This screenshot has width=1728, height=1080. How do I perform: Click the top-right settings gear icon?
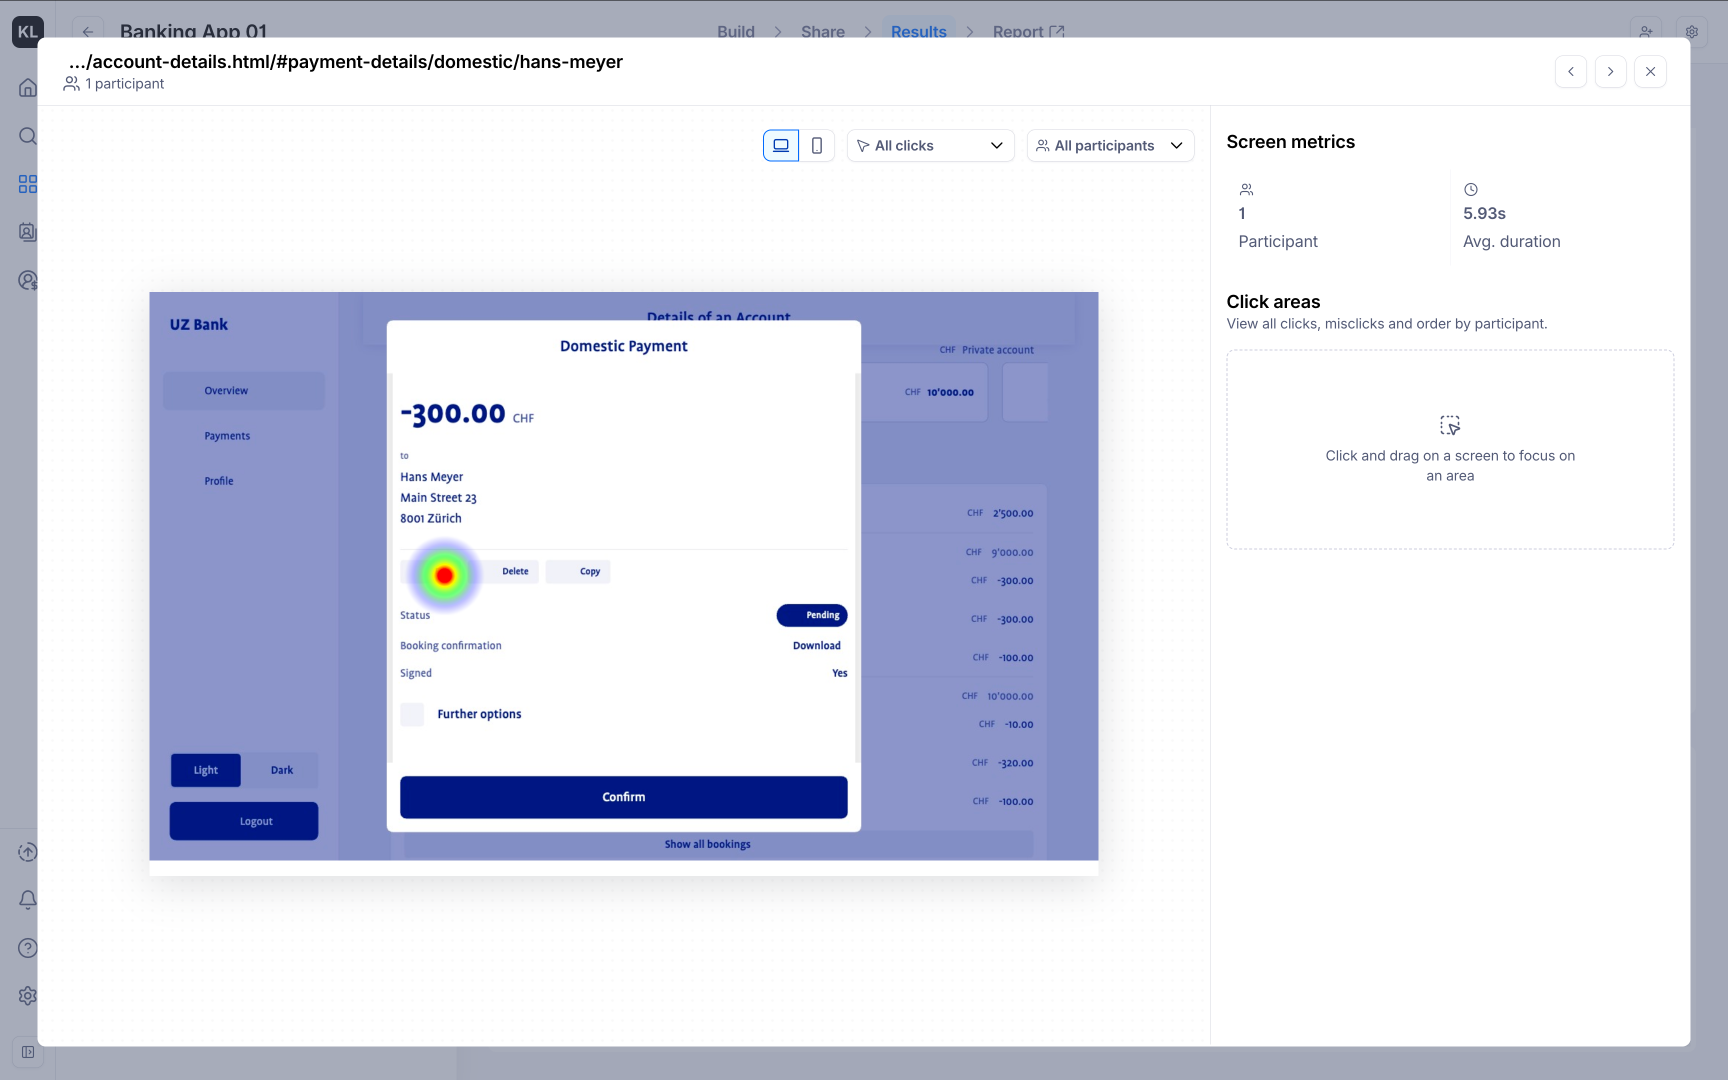(1692, 32)
